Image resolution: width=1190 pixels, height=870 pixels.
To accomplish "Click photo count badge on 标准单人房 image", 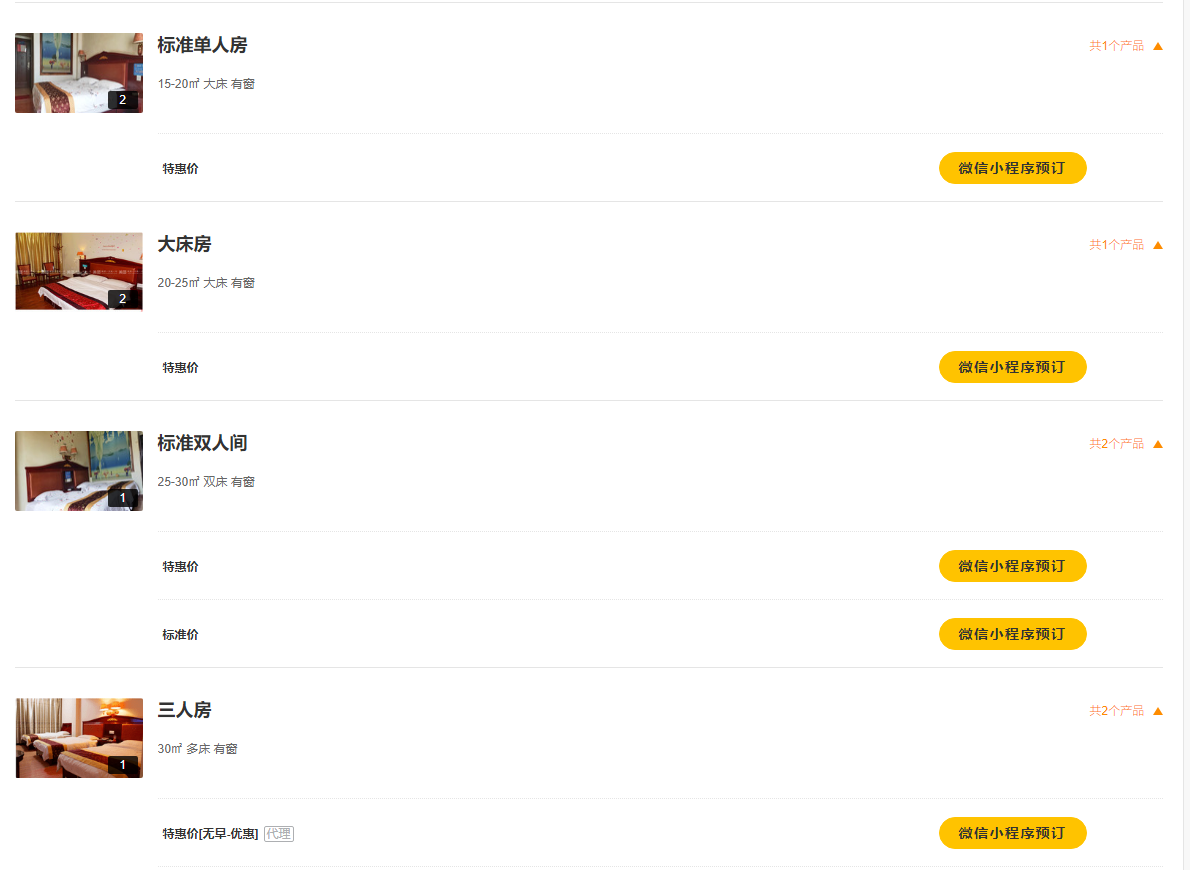I will [122, 100].
